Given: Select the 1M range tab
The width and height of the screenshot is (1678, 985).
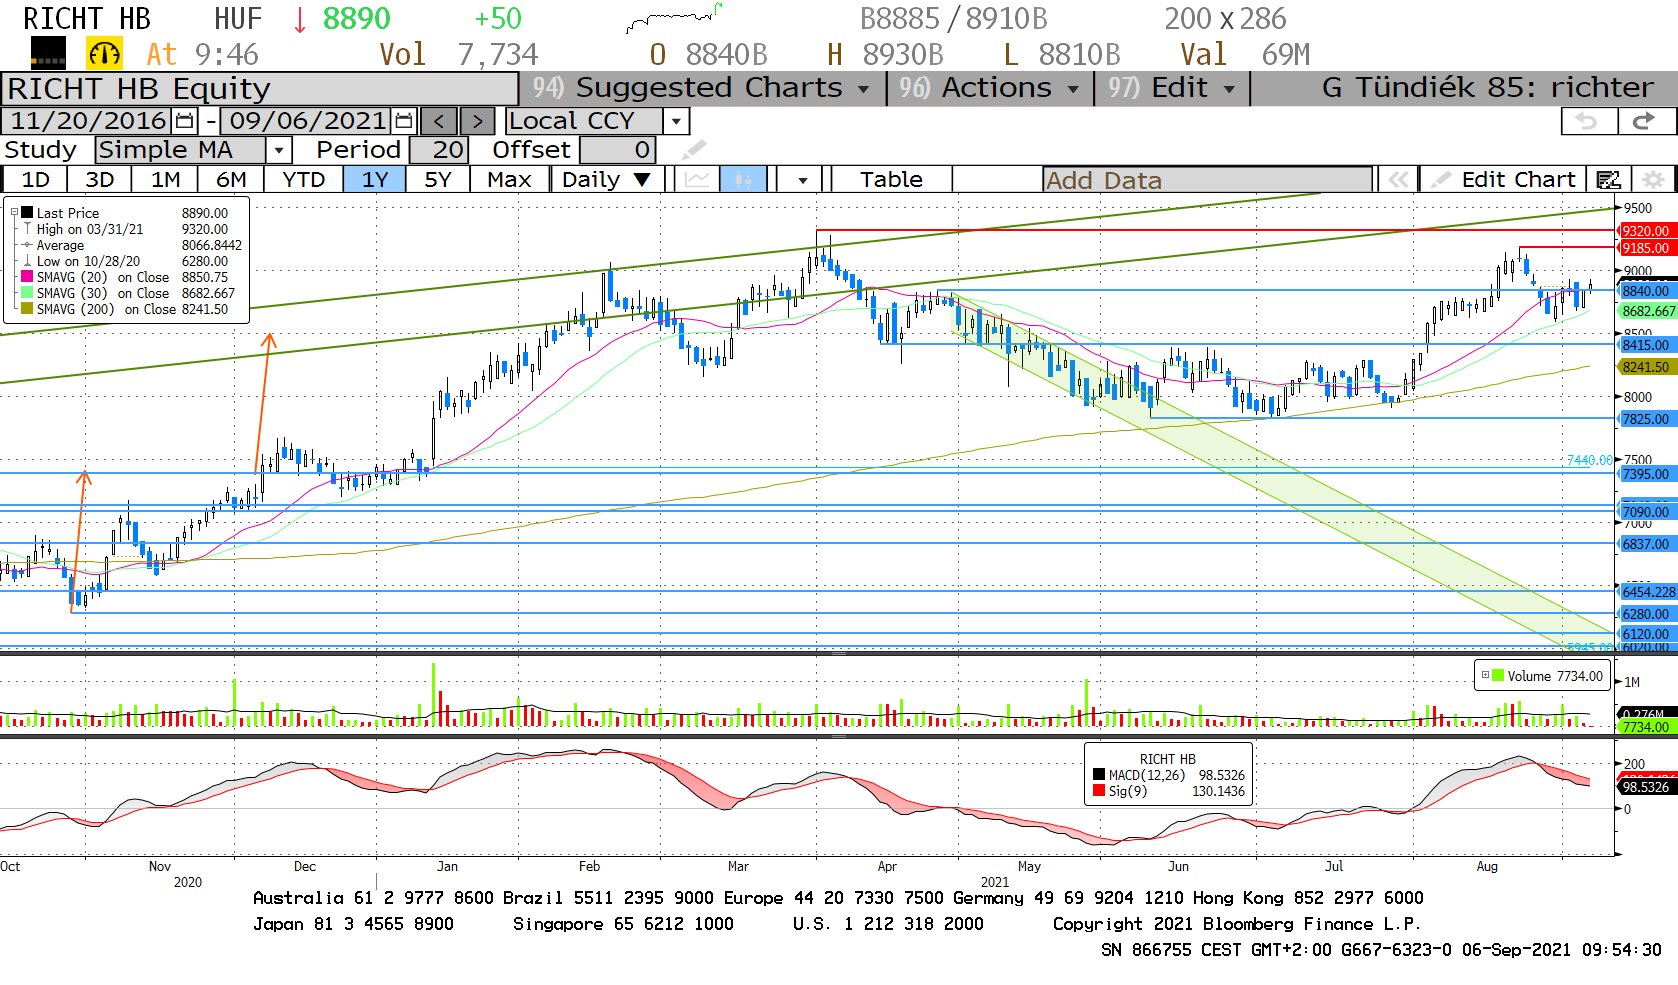Looking at the screenshot, I should (x=166, y=180).
